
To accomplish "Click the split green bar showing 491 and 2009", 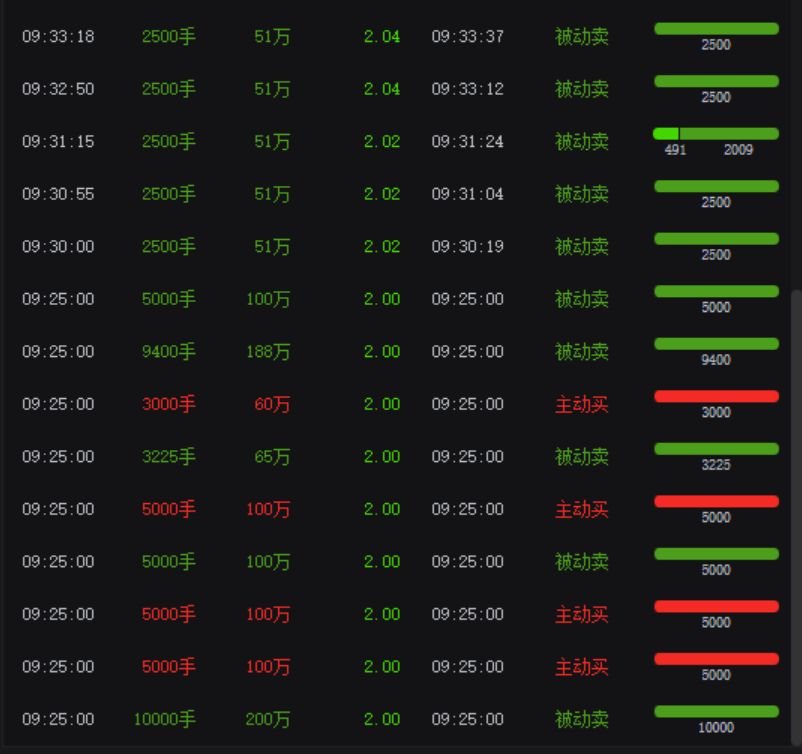I will pyautogui.click(x=715, y=134).
